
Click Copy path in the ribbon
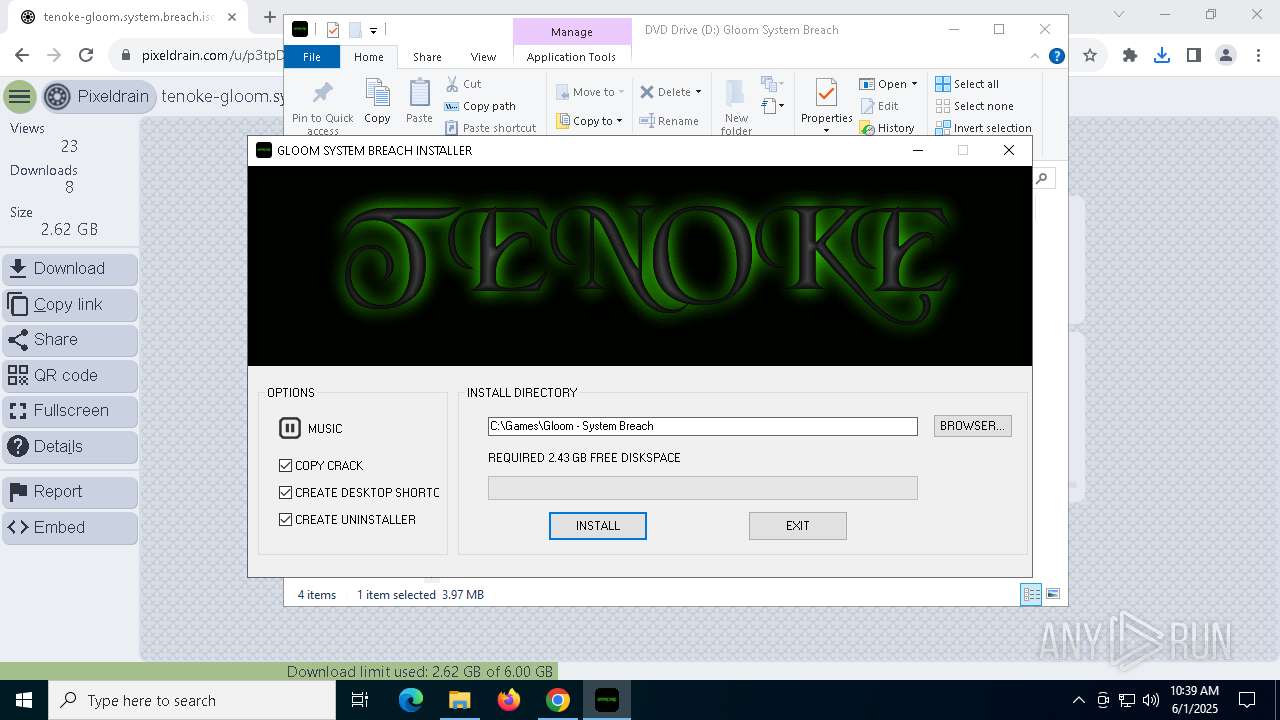[480, 106]
